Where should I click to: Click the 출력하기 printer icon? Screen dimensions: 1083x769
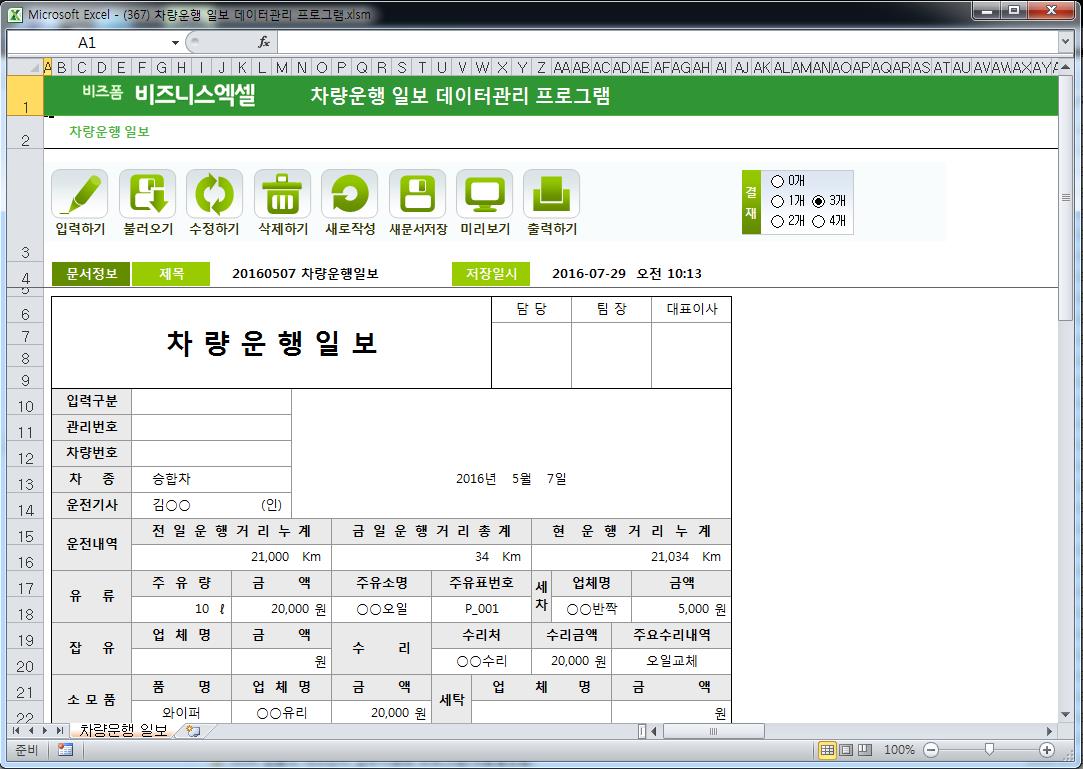click(x=551, y=194)
